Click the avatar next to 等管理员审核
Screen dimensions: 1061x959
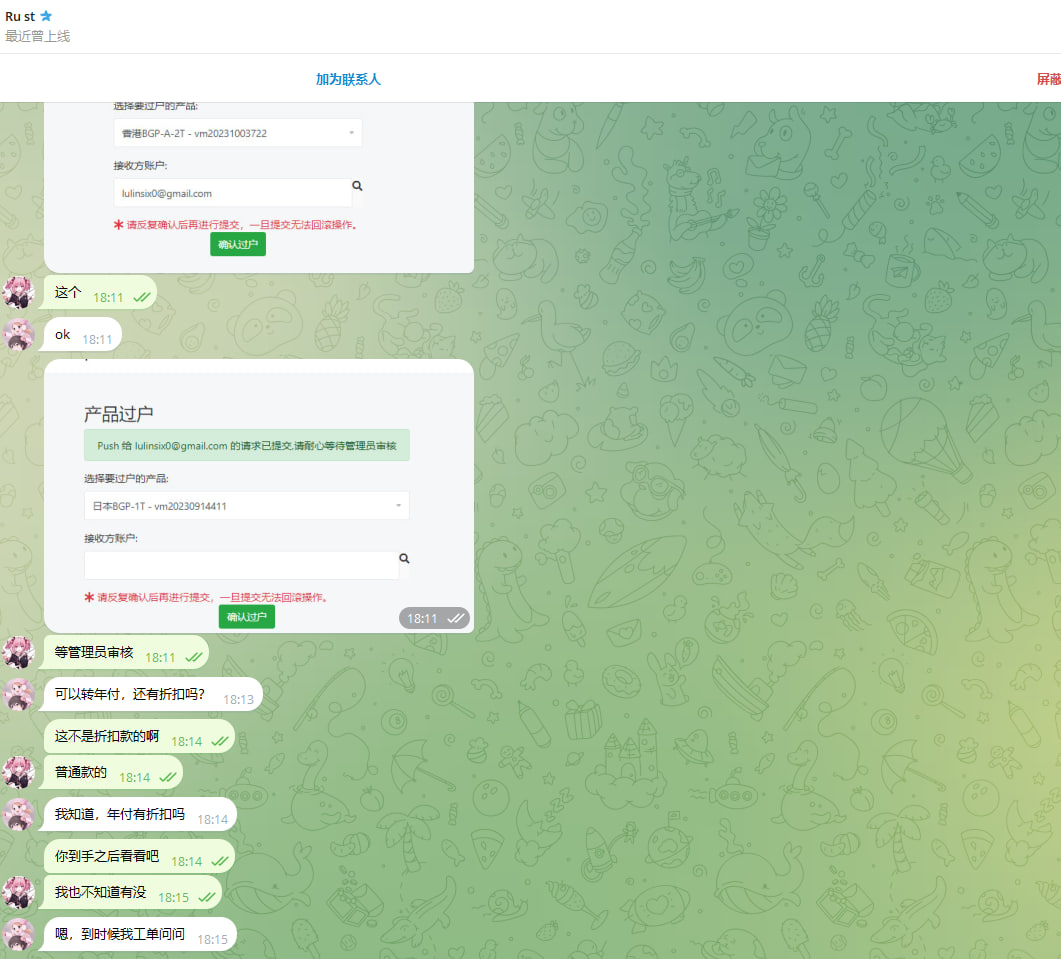point(18,652)
